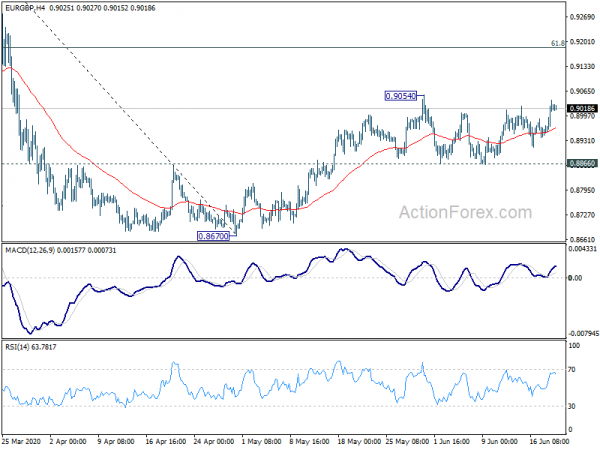Screen dimensions: 600x450
Task: Click the dotted level price tag 0.88660
Action: [x=582, y=163]
